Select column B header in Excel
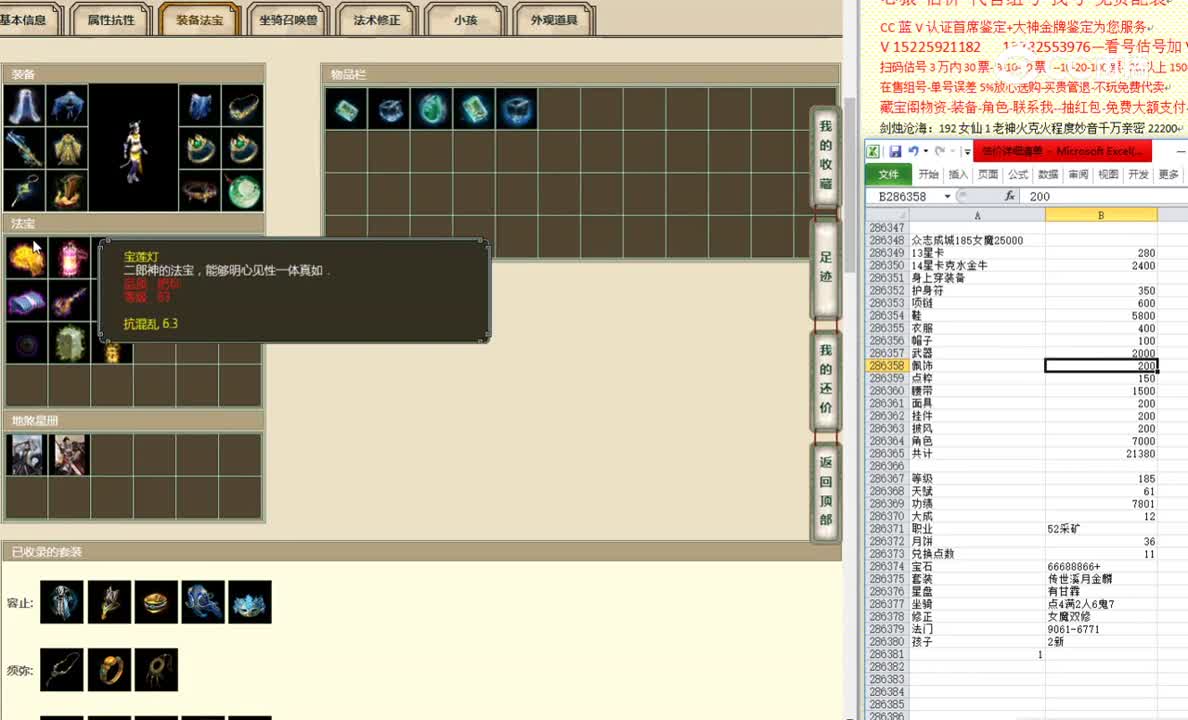 pos(1101,215)
